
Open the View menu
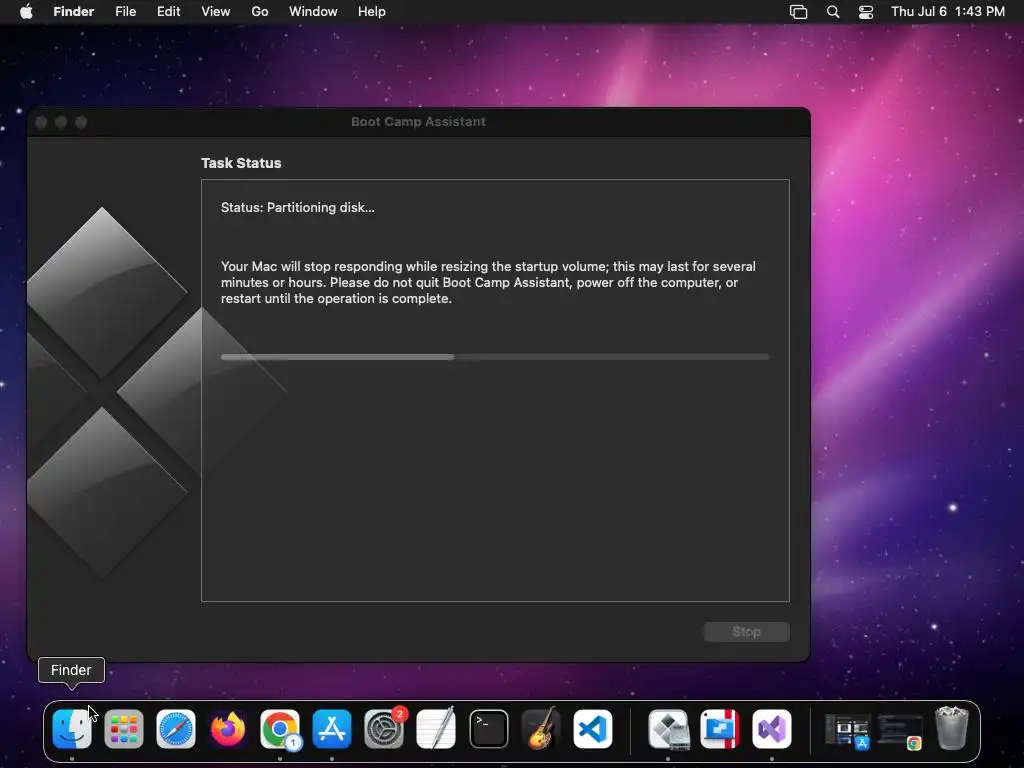pyautogui.click(x=216, y=12)
